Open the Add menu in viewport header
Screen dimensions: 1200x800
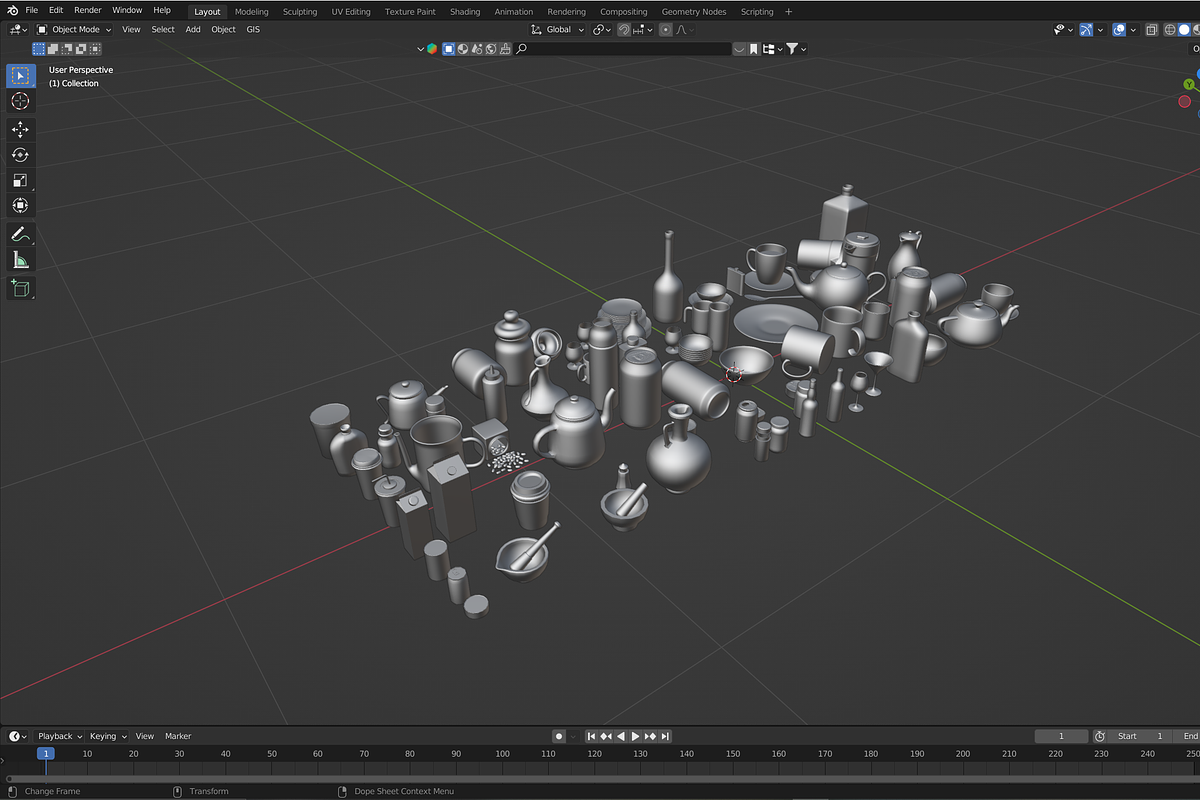point(193,30)
